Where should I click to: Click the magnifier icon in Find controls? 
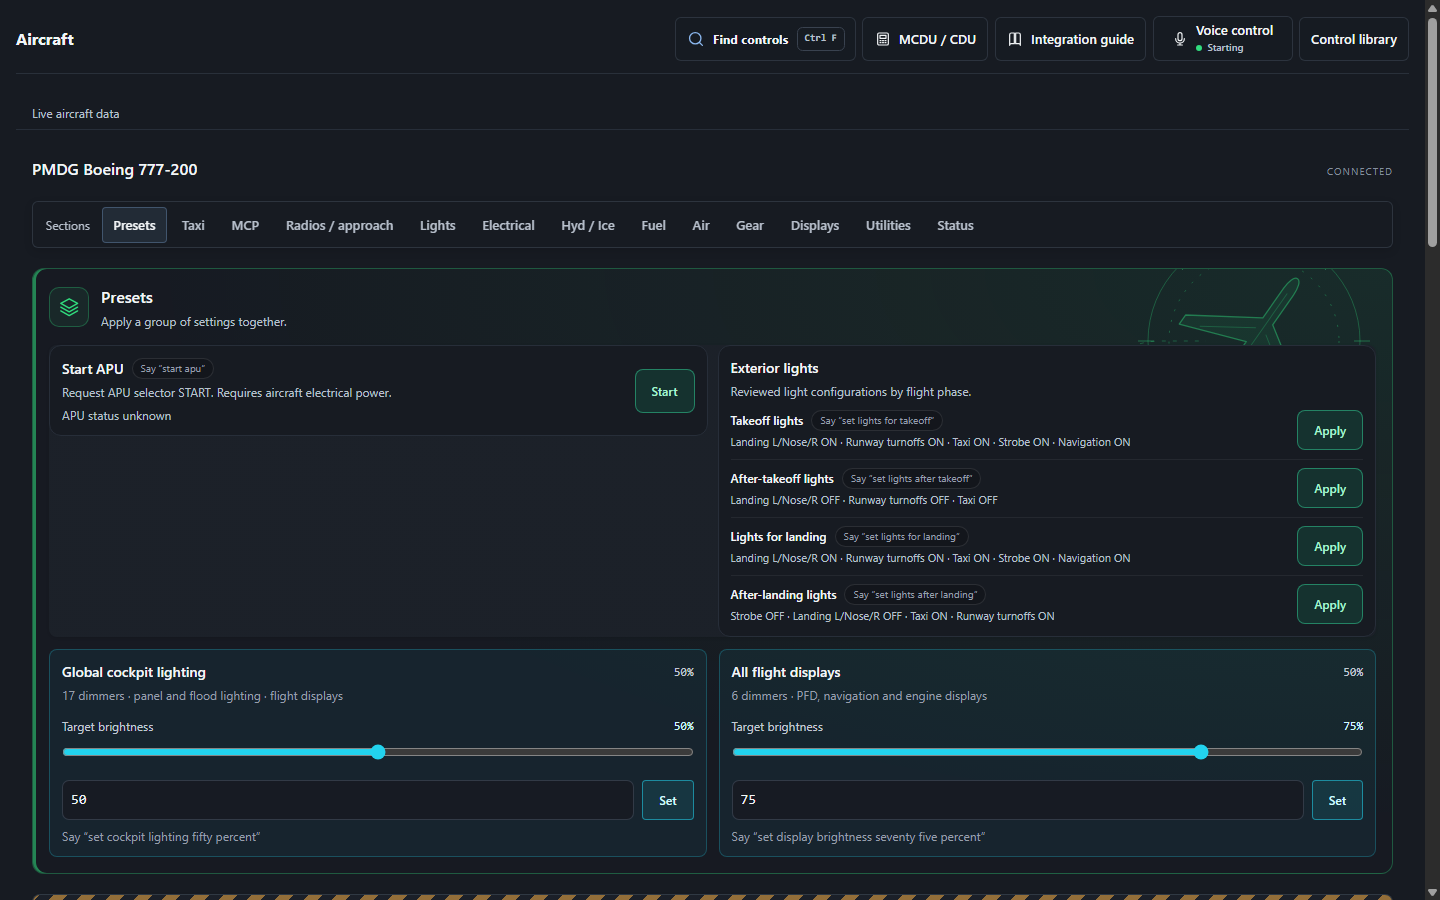pyautogui.click(x=696, y=39)
